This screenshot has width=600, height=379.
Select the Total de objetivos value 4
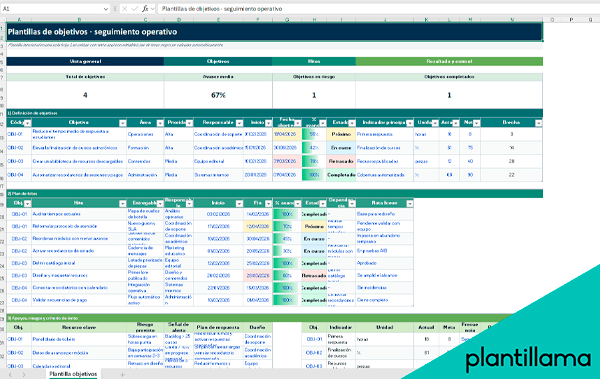coord(85,95)
